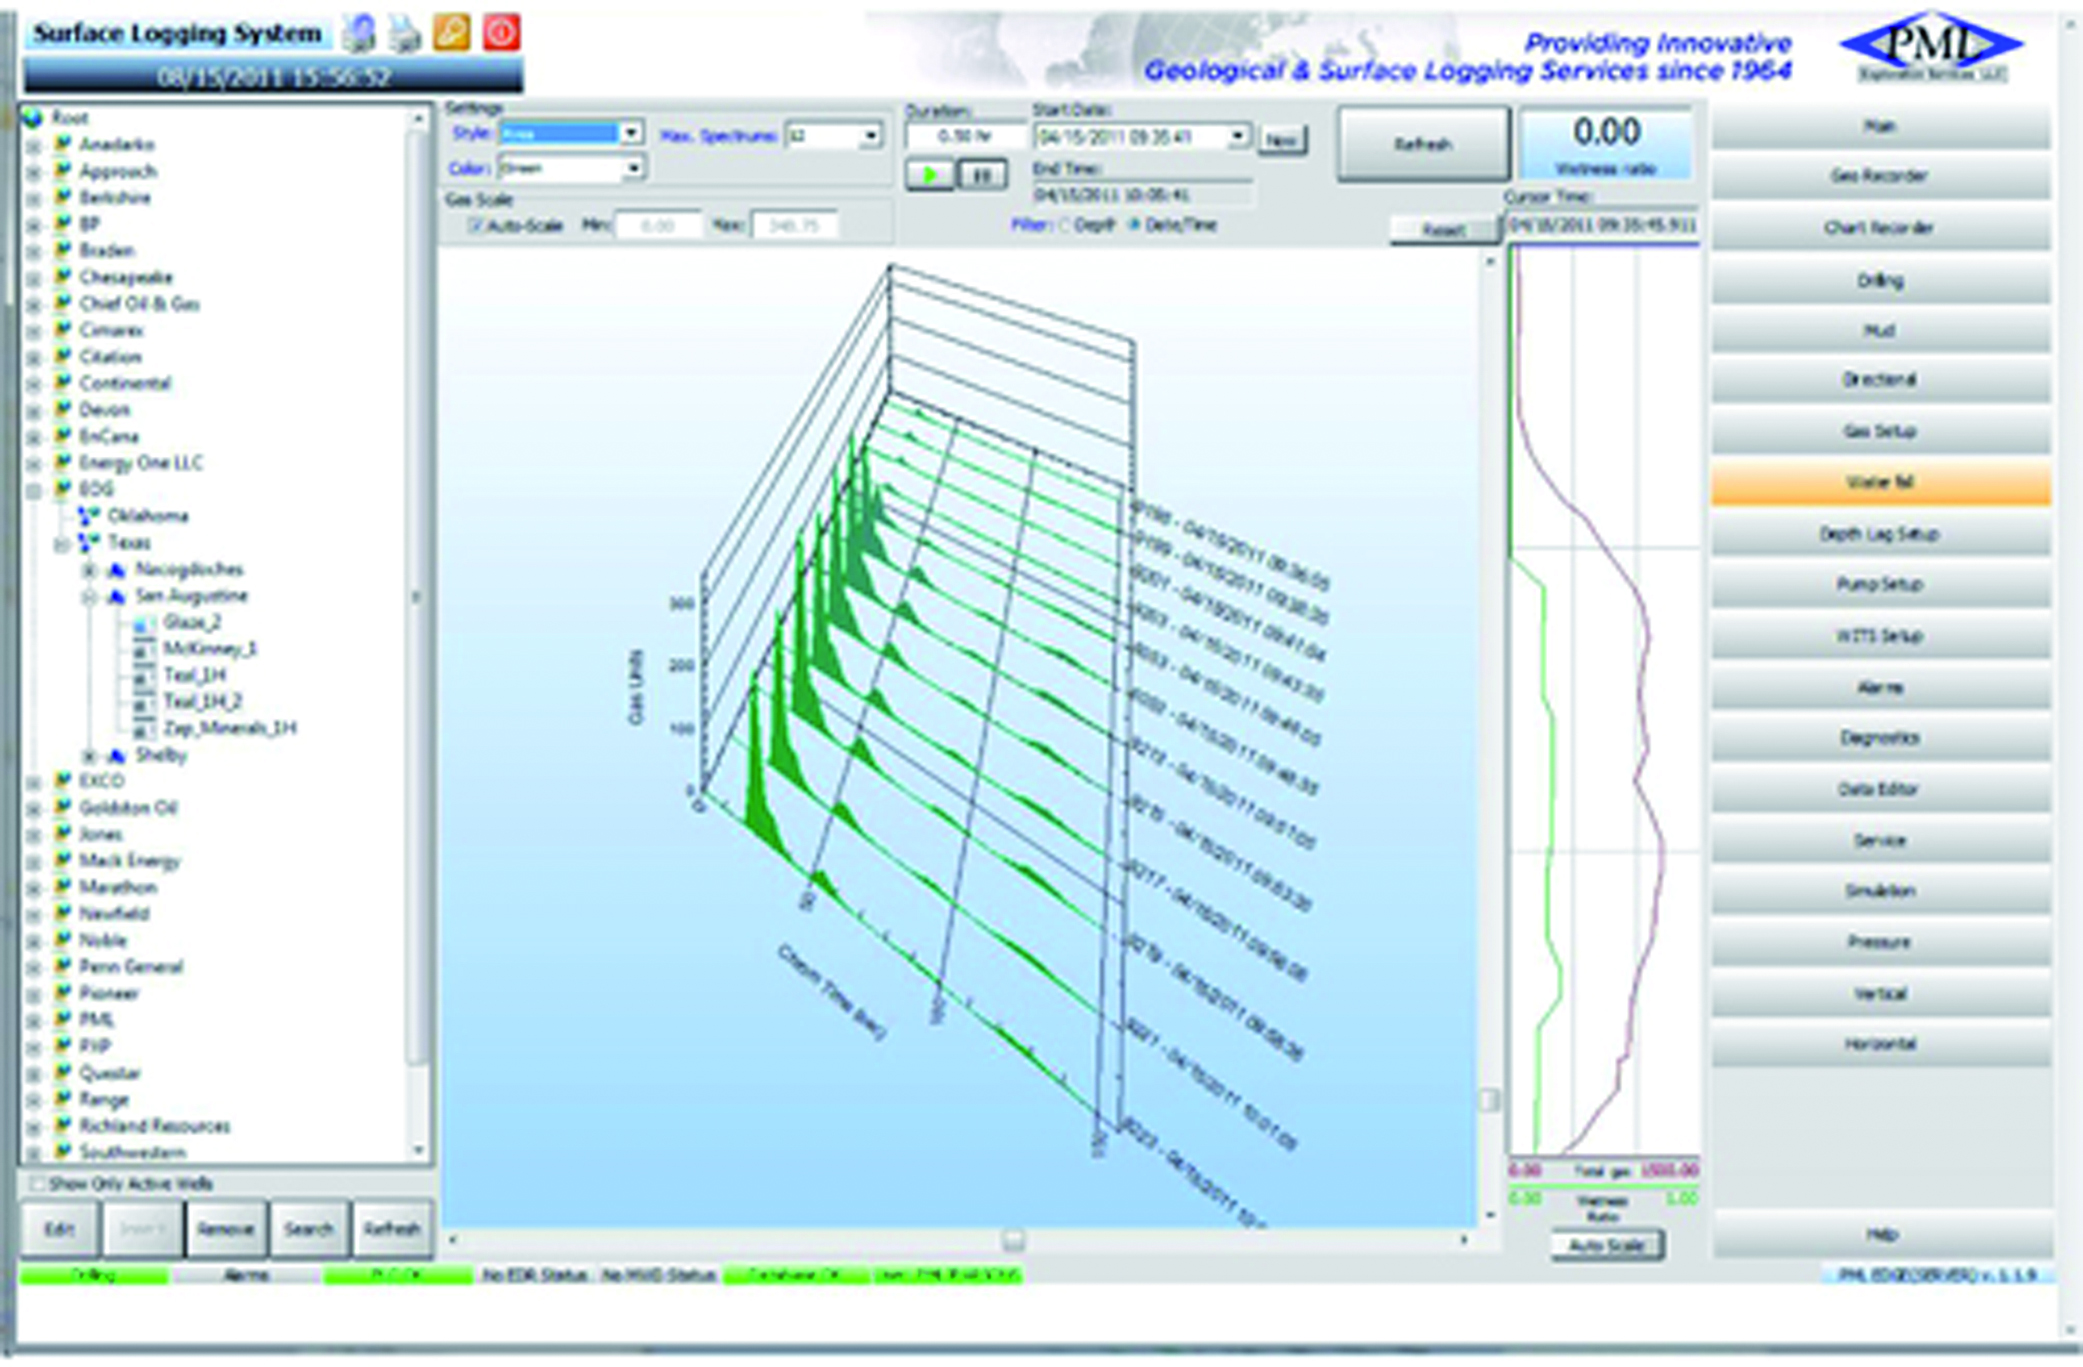Click the county icon beside Nacogdoches
2083x1367 pixels.
[x=117, y=569]
